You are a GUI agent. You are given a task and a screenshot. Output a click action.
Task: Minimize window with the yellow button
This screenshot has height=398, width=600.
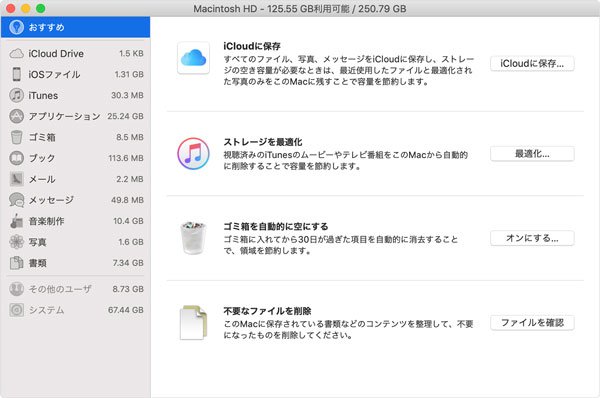[x=26, y=8]
